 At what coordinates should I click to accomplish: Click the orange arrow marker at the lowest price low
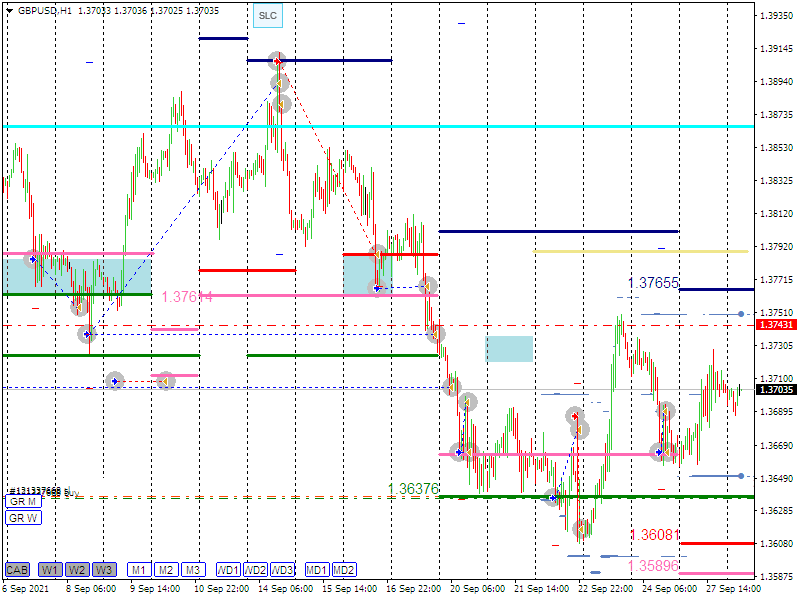pyautogui.click(x=581, y=529)
